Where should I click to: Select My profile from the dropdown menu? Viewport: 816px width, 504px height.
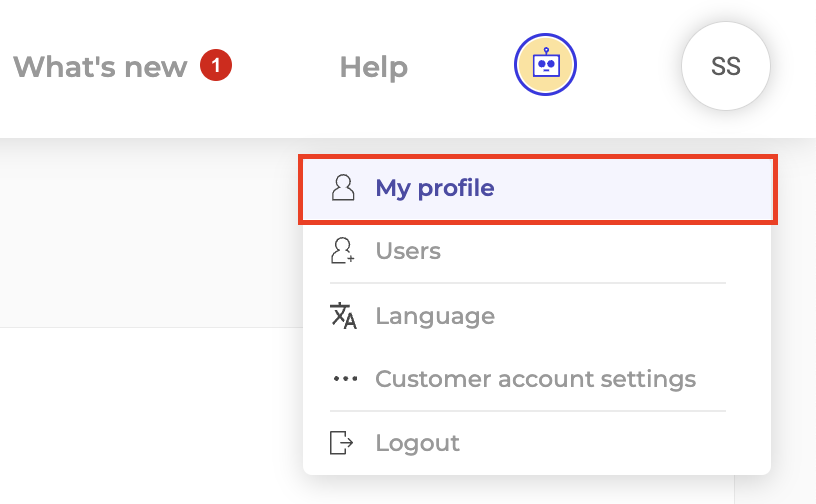click(538, 190)
